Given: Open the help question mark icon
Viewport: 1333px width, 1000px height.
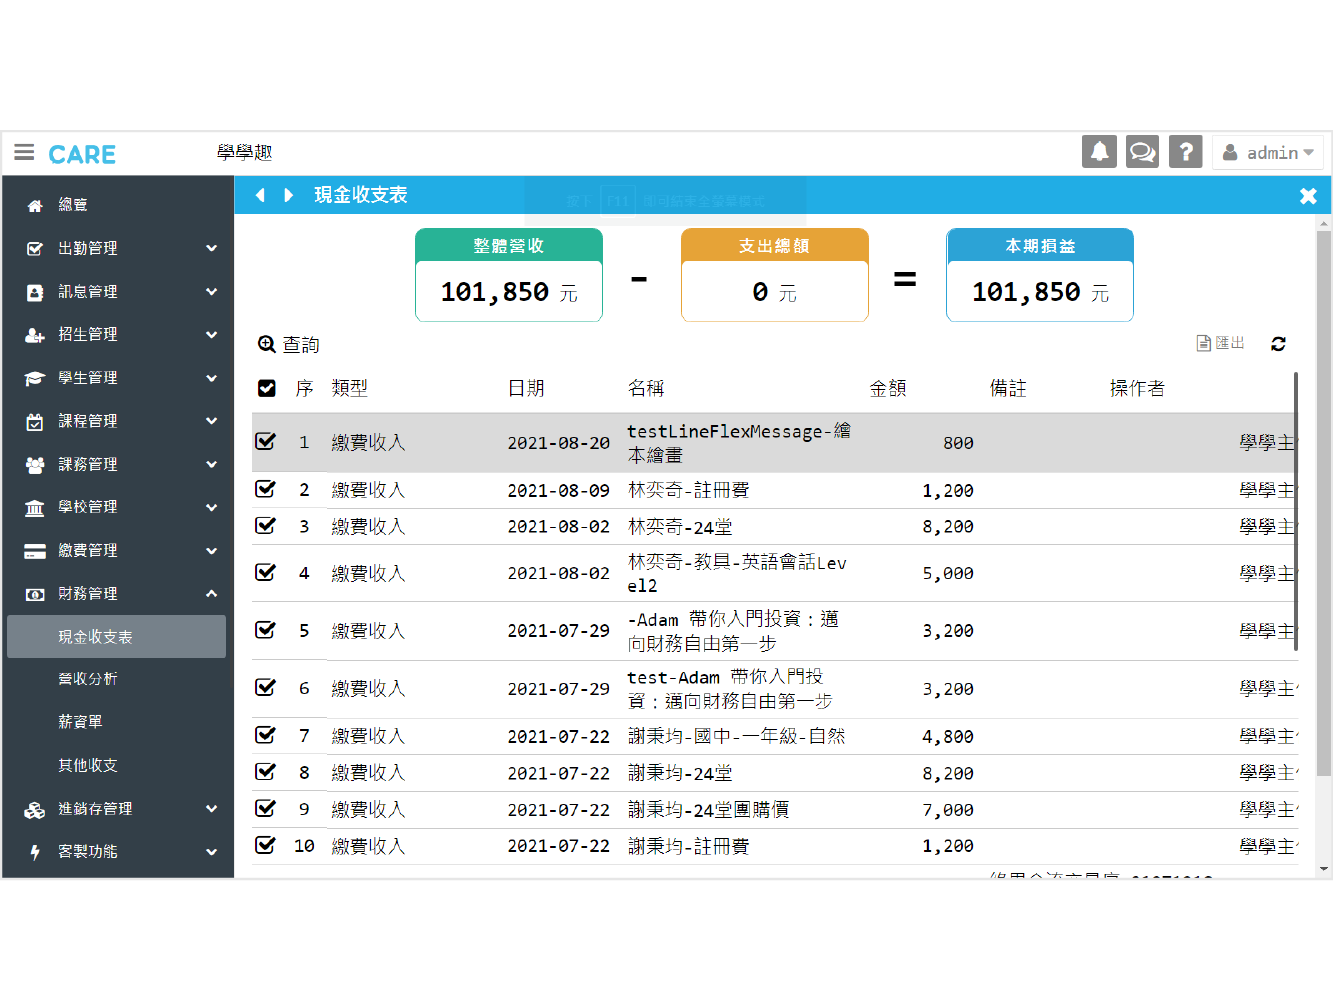Looking at the screenshot, I should coord(1185,152).
